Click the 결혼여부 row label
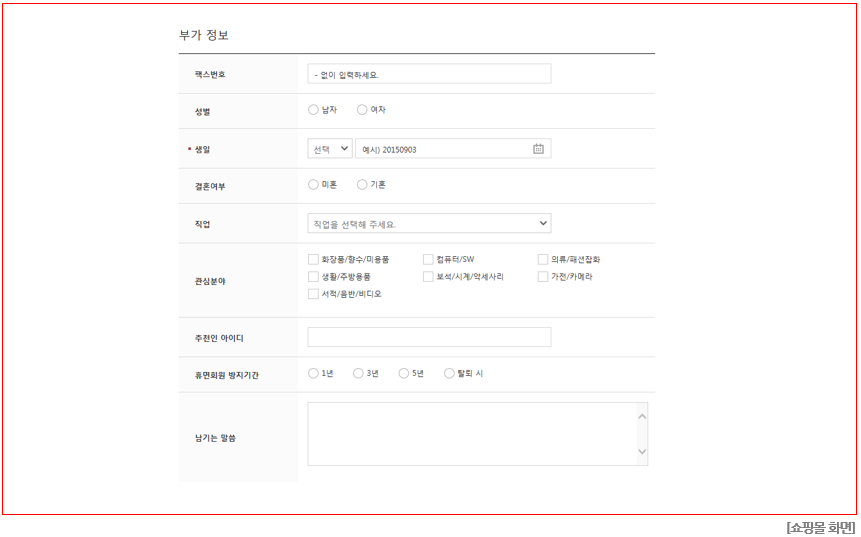The height and width of the screenshot is (537, 861). coord(210,187)
